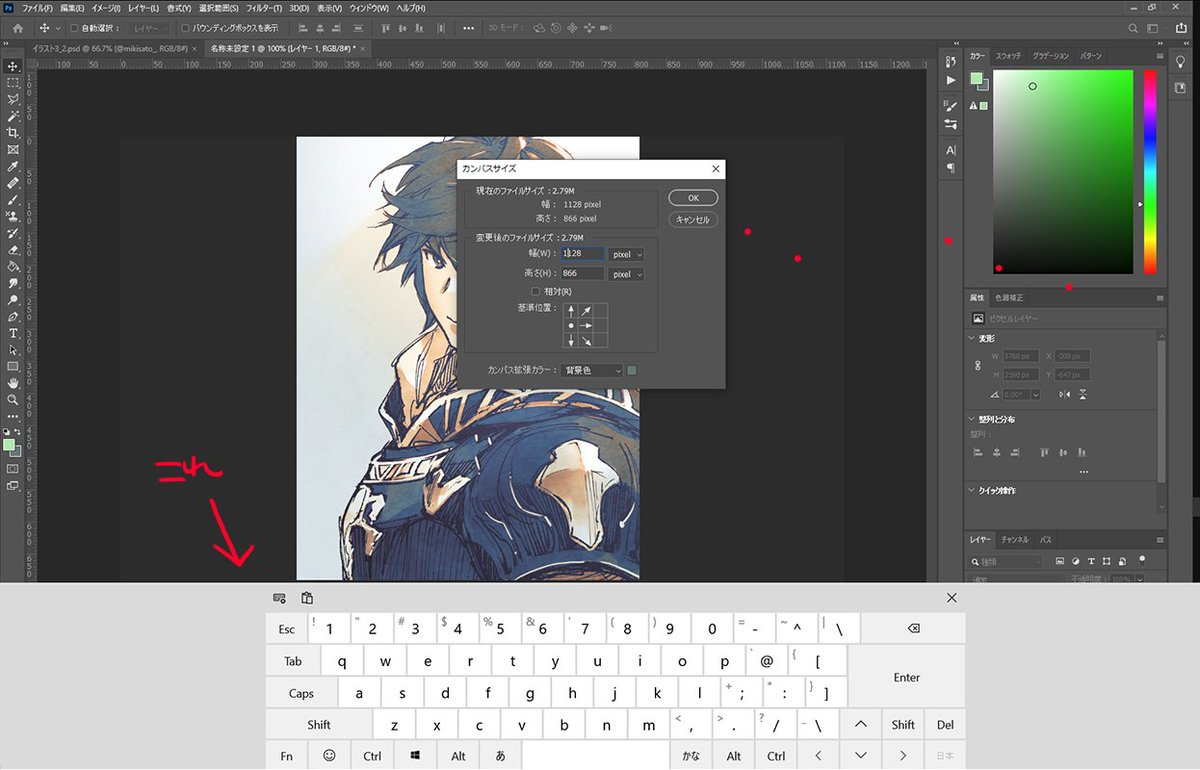This screenshot has height=770, width=1200.
Task: Select the Eraser tool
Action: [14, 250]
